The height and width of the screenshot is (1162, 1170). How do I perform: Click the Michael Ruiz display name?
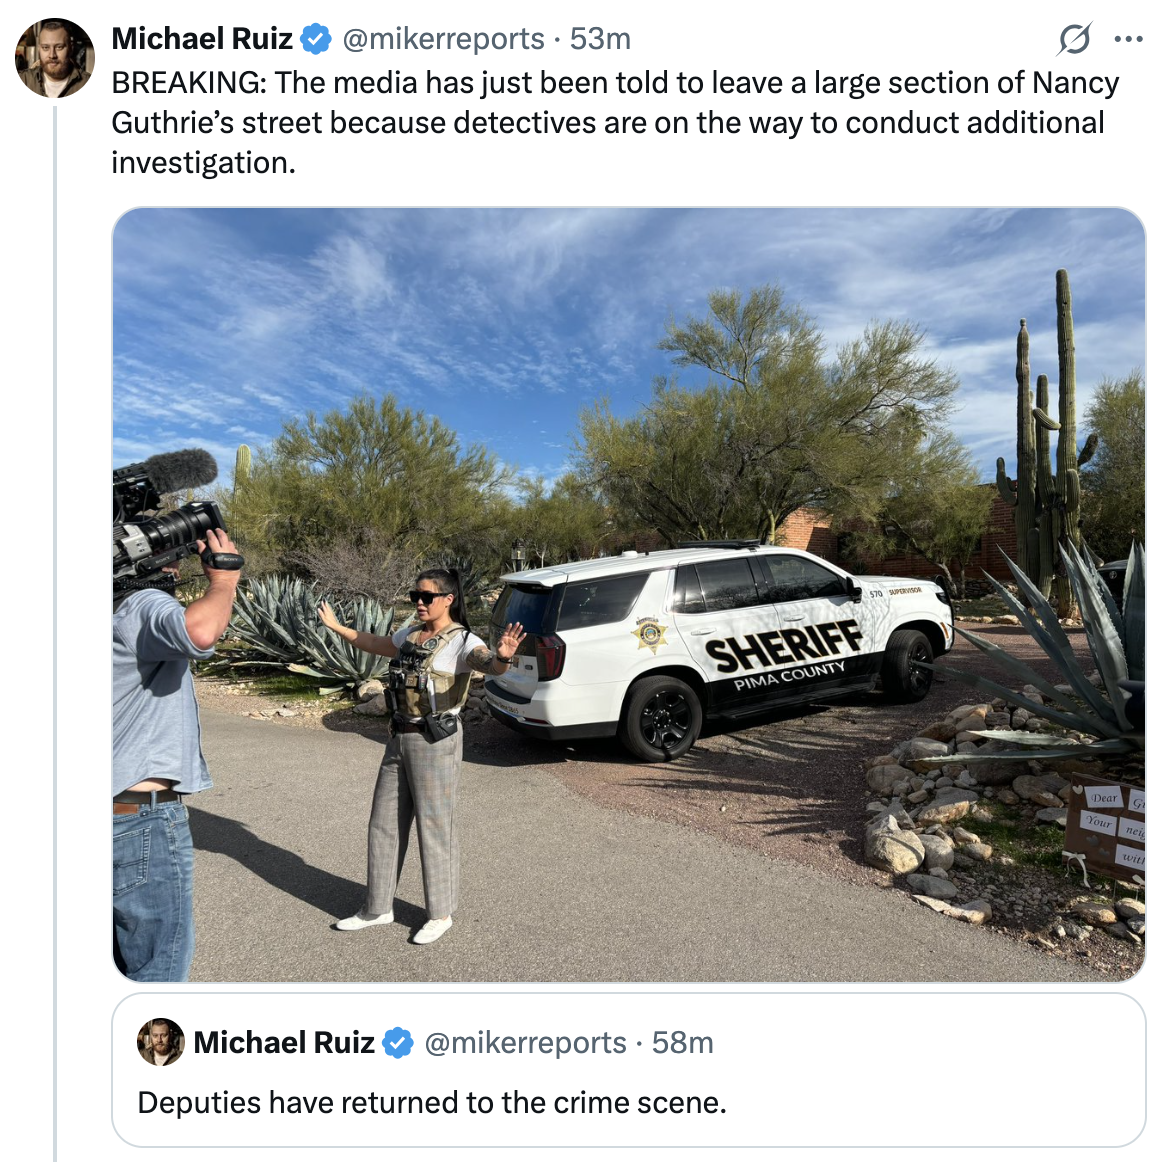click(x=201, y=39)
